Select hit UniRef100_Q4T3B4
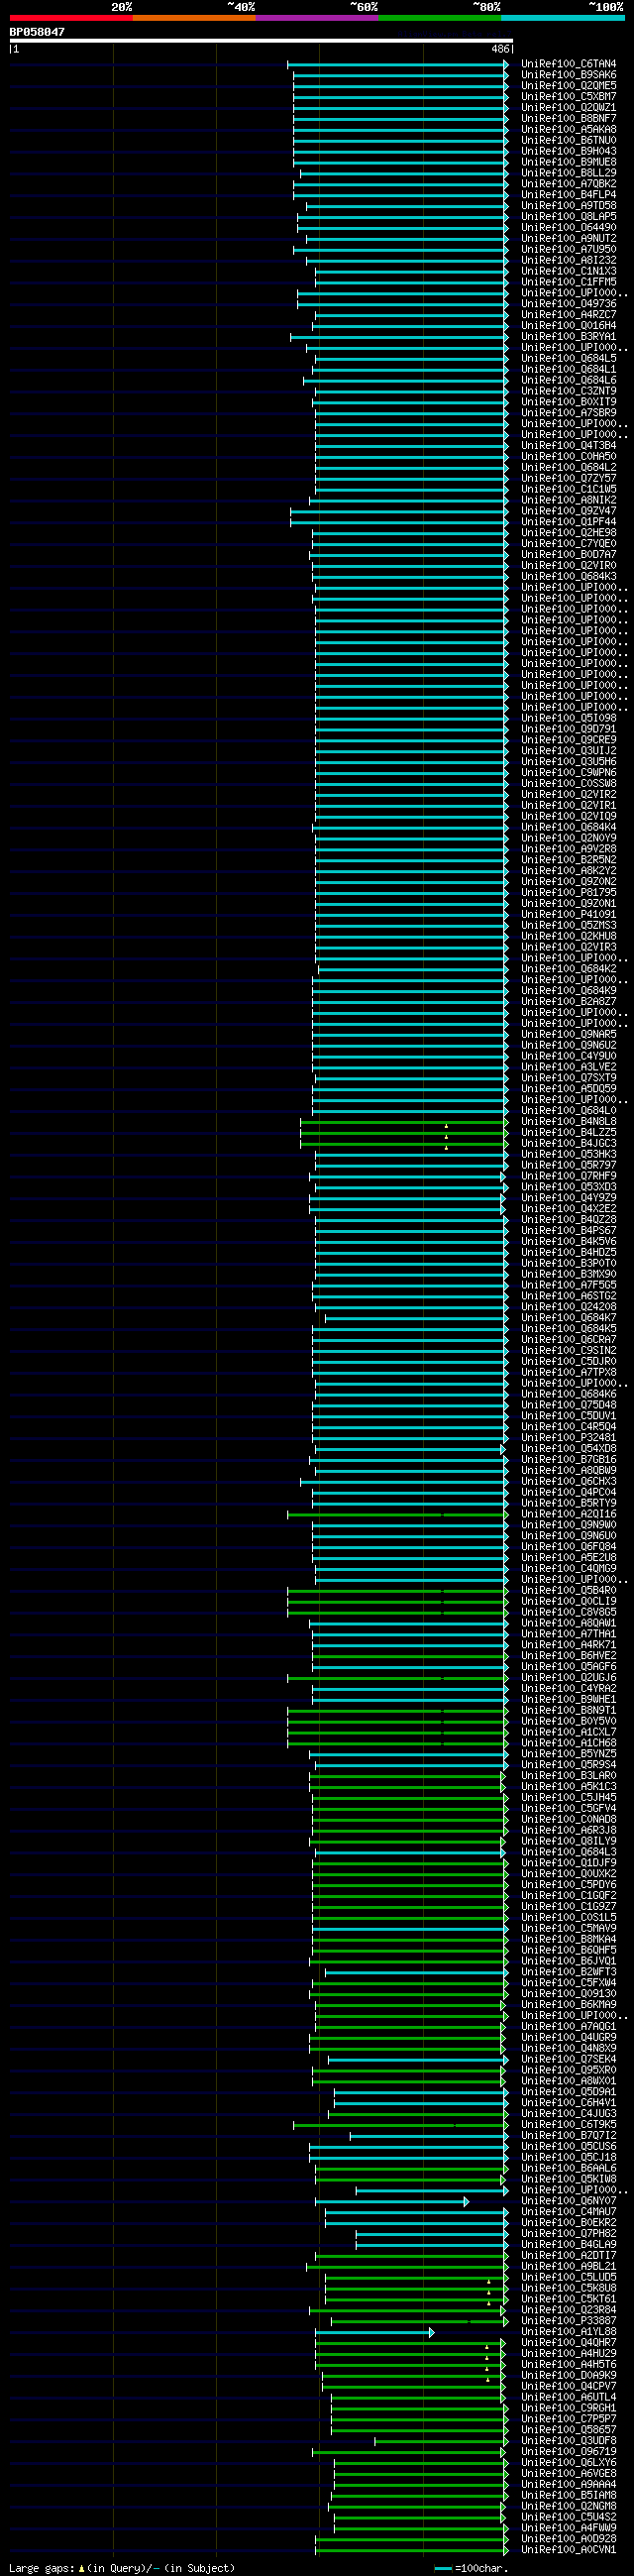634x2576 pixels. click(569, 446)
